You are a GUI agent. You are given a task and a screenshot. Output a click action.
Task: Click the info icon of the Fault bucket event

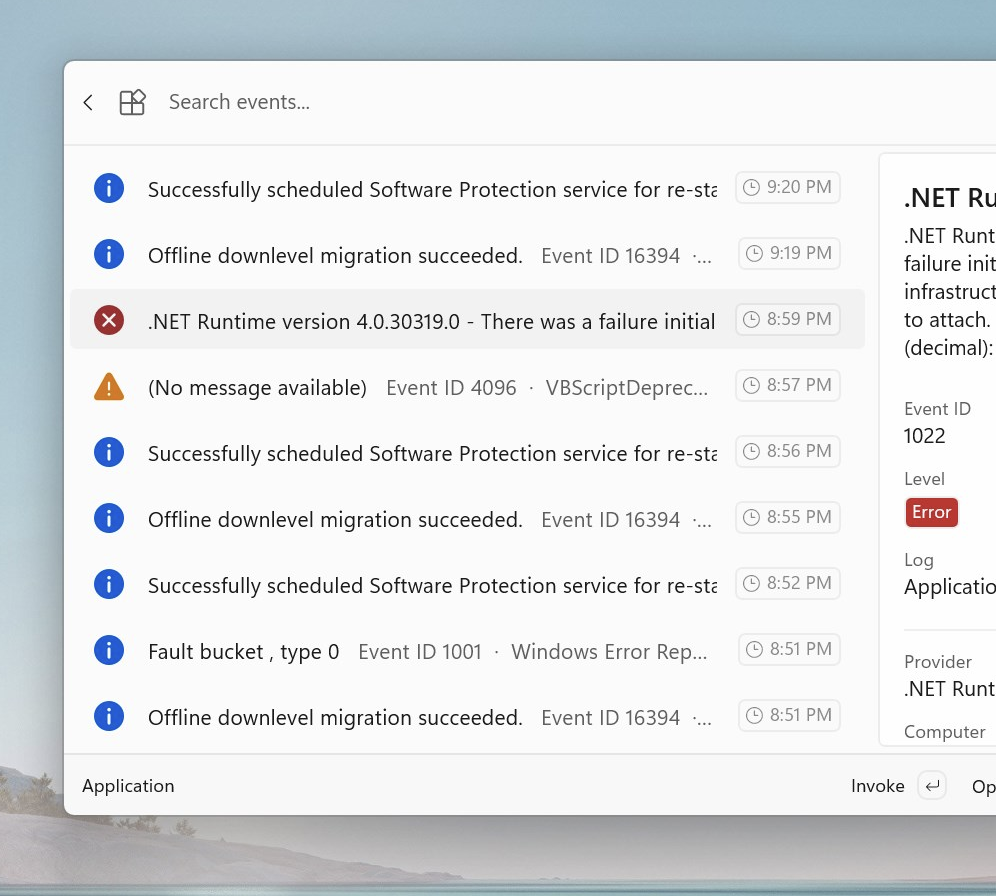[x=109, y=650]
